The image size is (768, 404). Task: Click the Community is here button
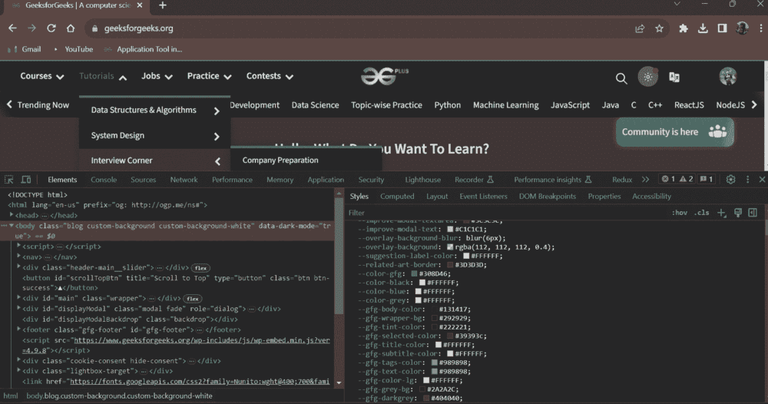coord(675,132)
